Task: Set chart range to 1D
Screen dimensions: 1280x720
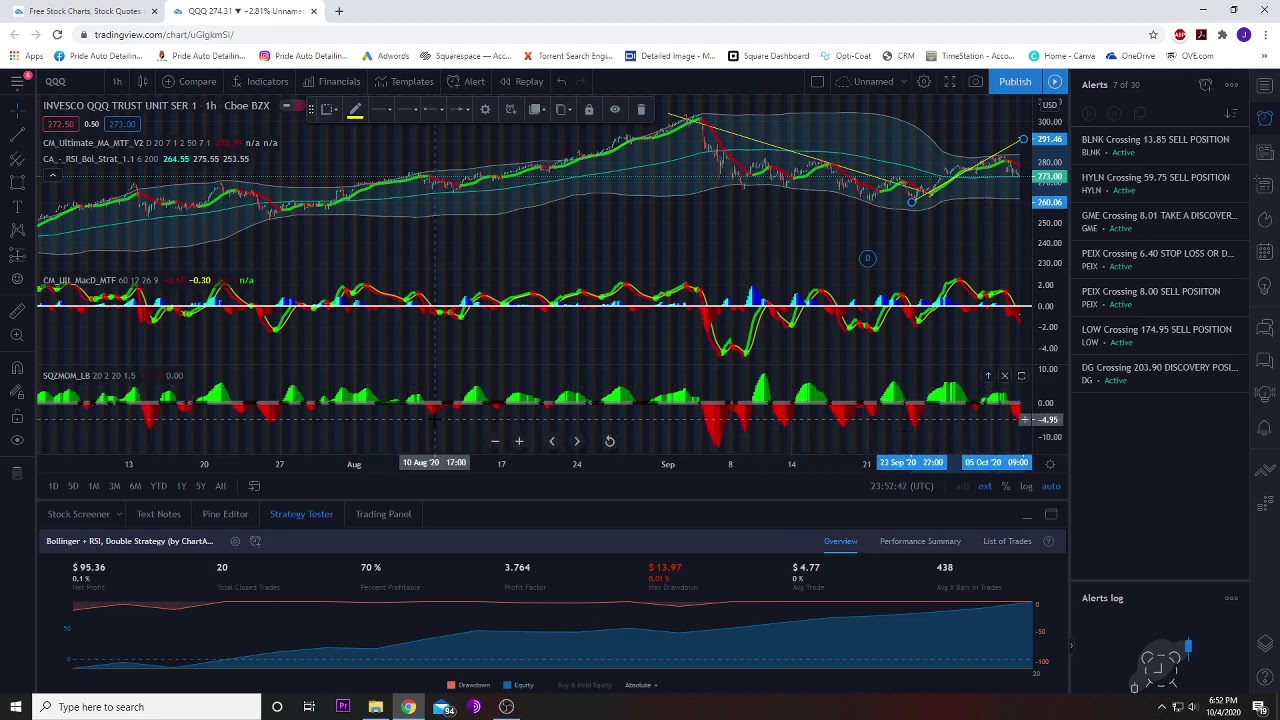Action: (x=53, y=486)
